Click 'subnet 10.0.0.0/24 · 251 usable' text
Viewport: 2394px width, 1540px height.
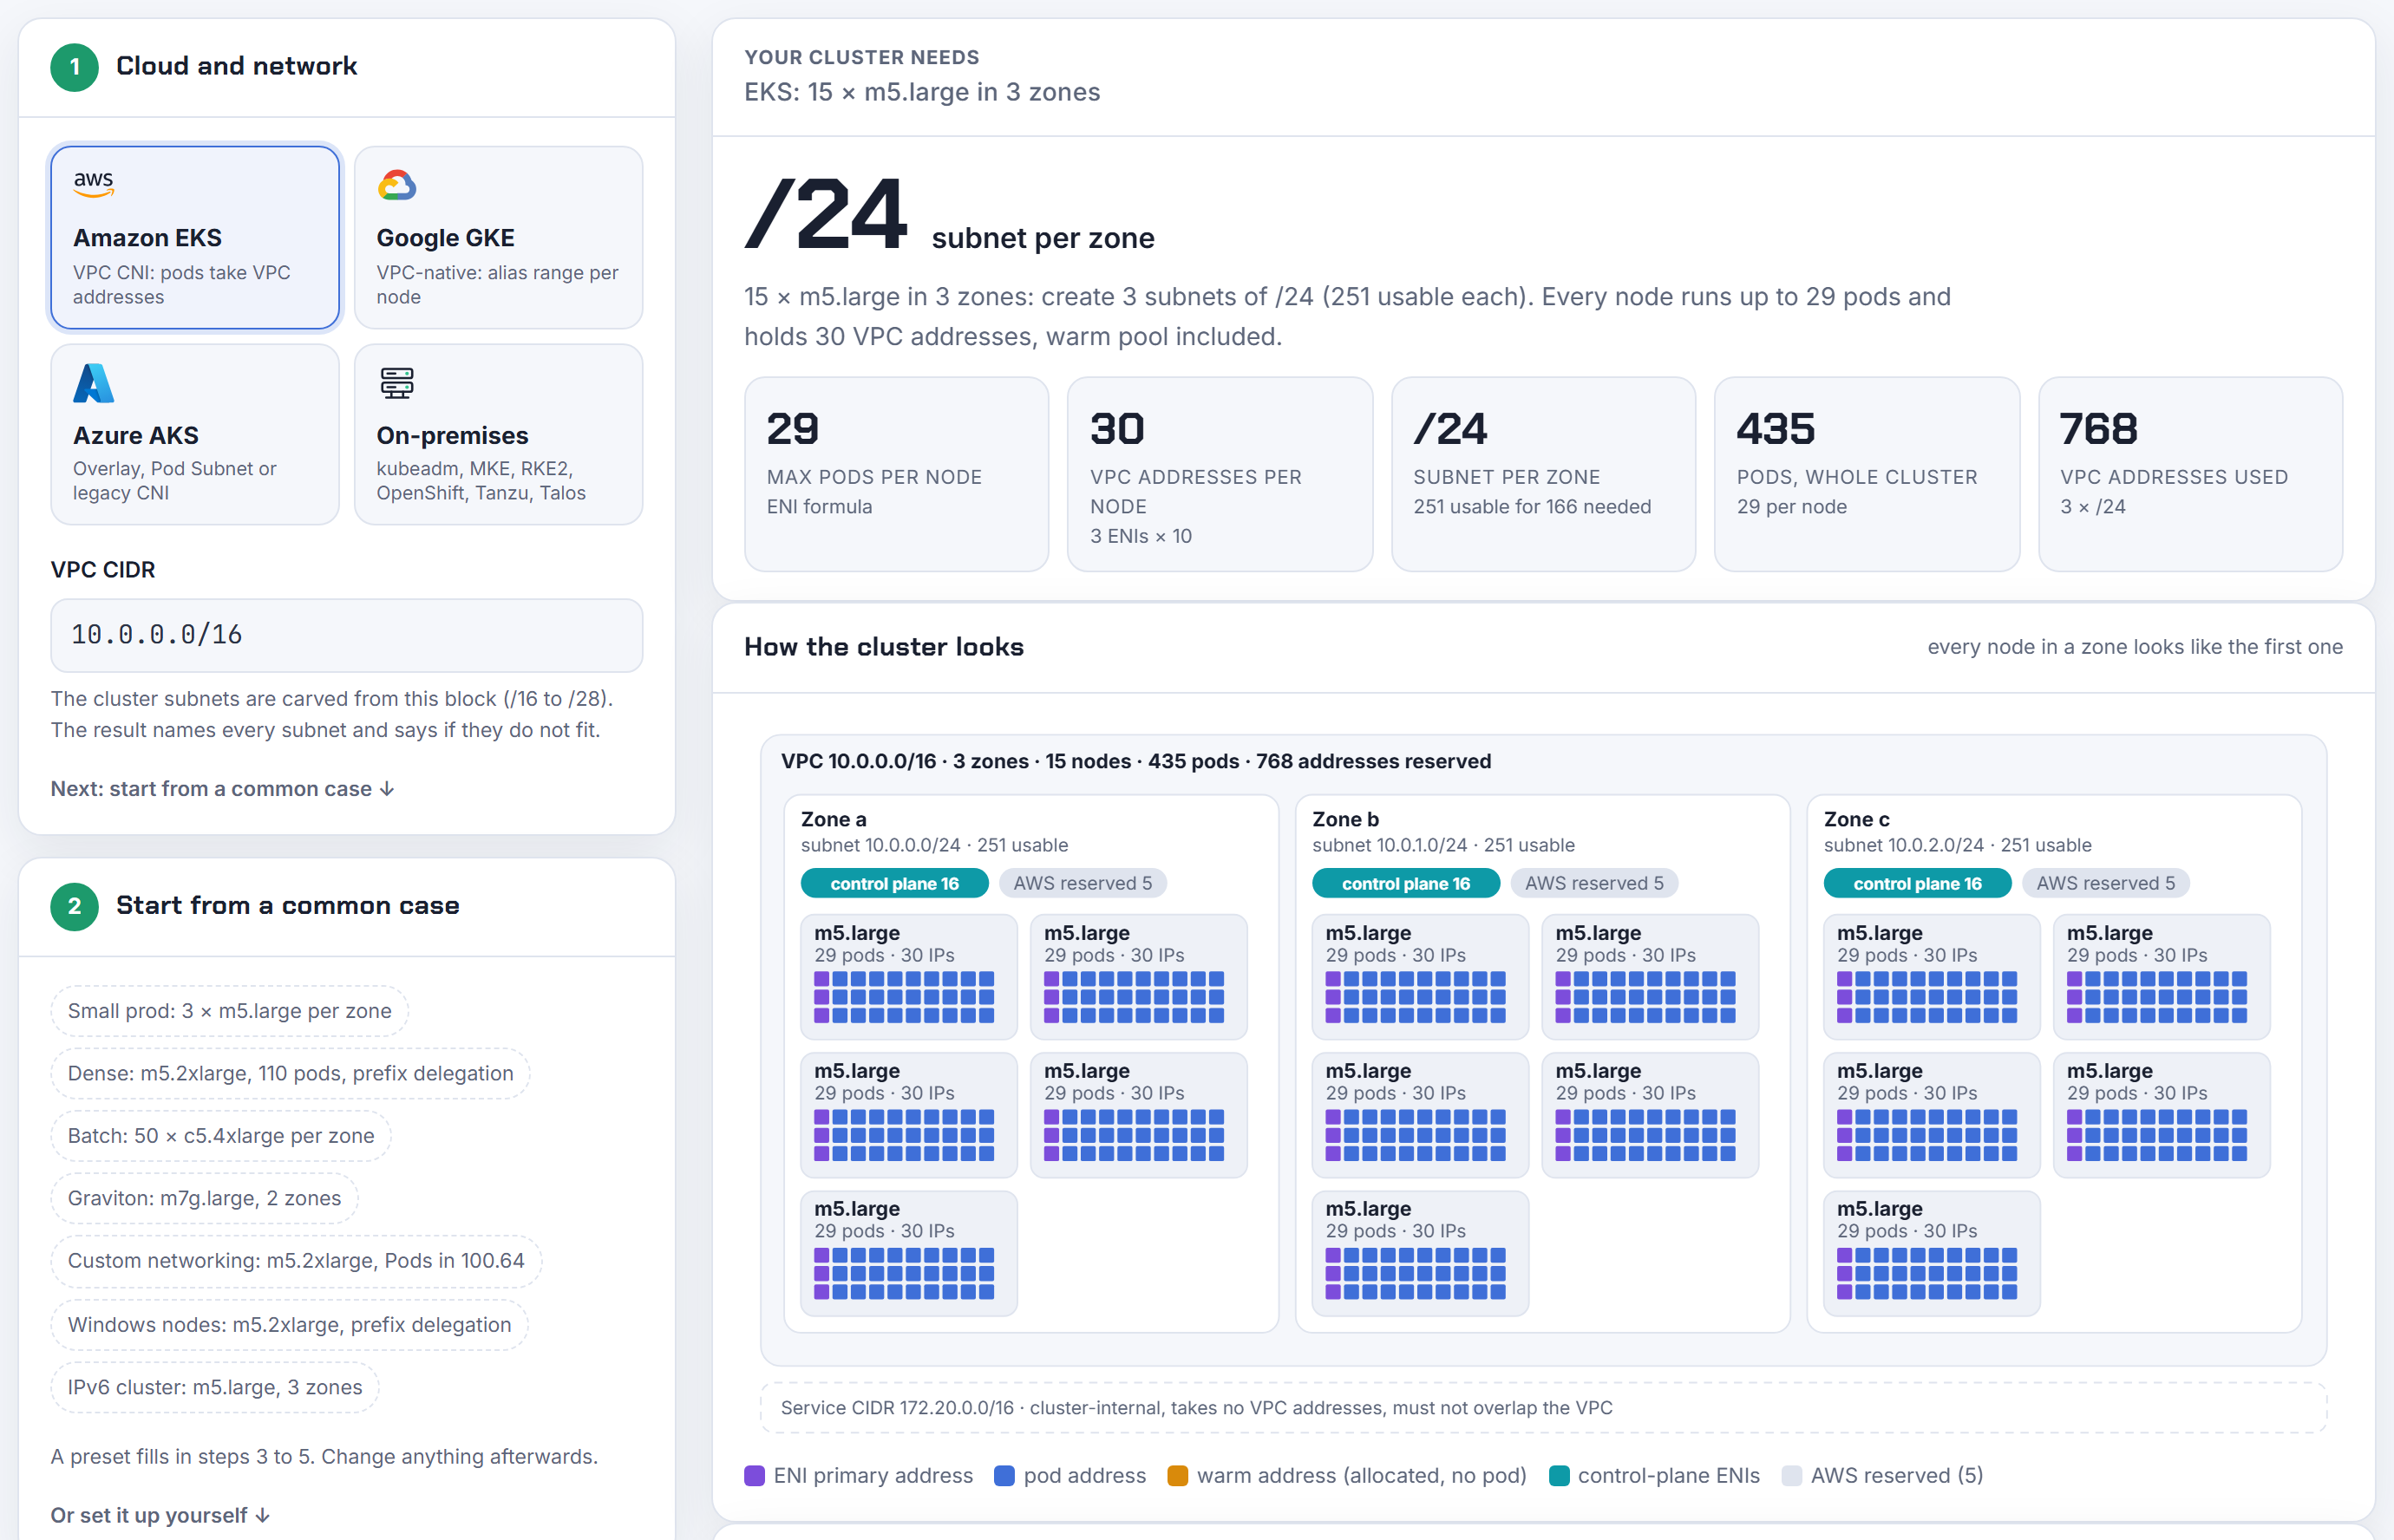934,845
